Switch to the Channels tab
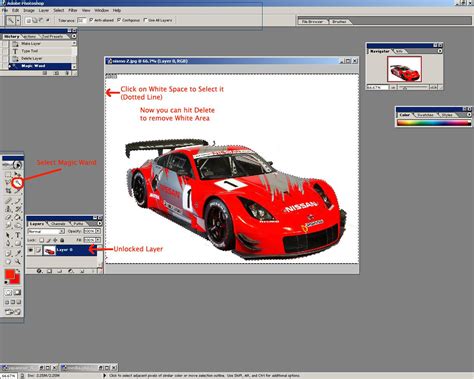The image size is (474, 379). click(x=58, y=224)
